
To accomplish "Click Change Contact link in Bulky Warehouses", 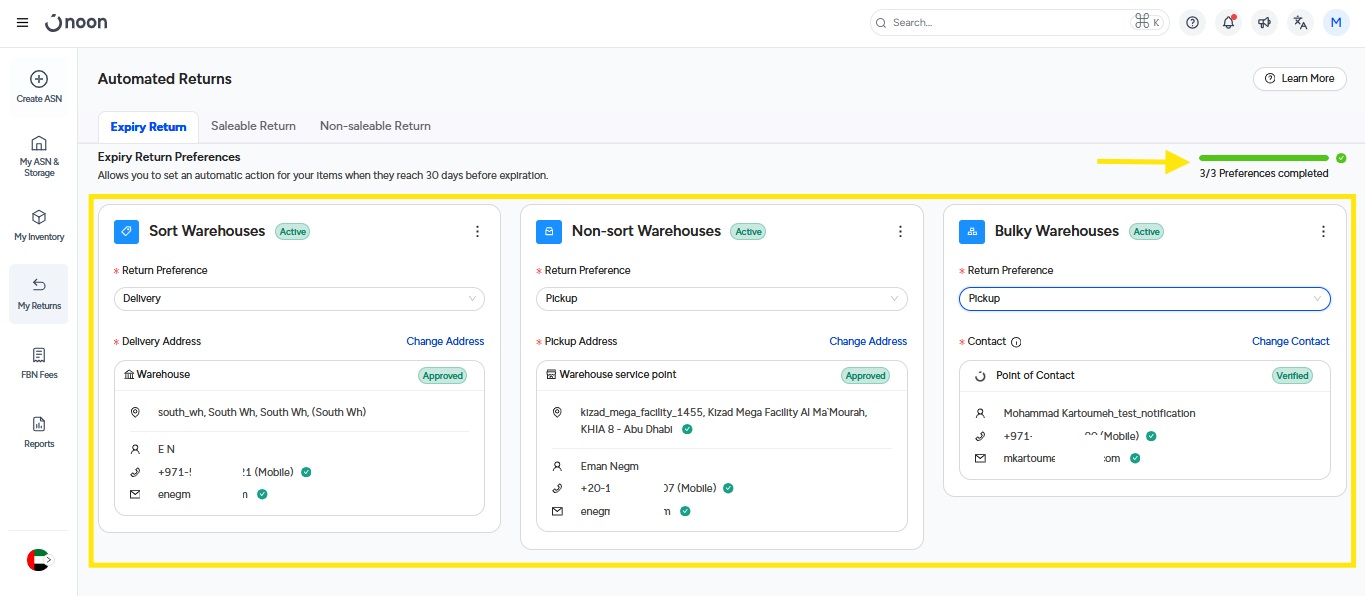I will point(1290,341).
